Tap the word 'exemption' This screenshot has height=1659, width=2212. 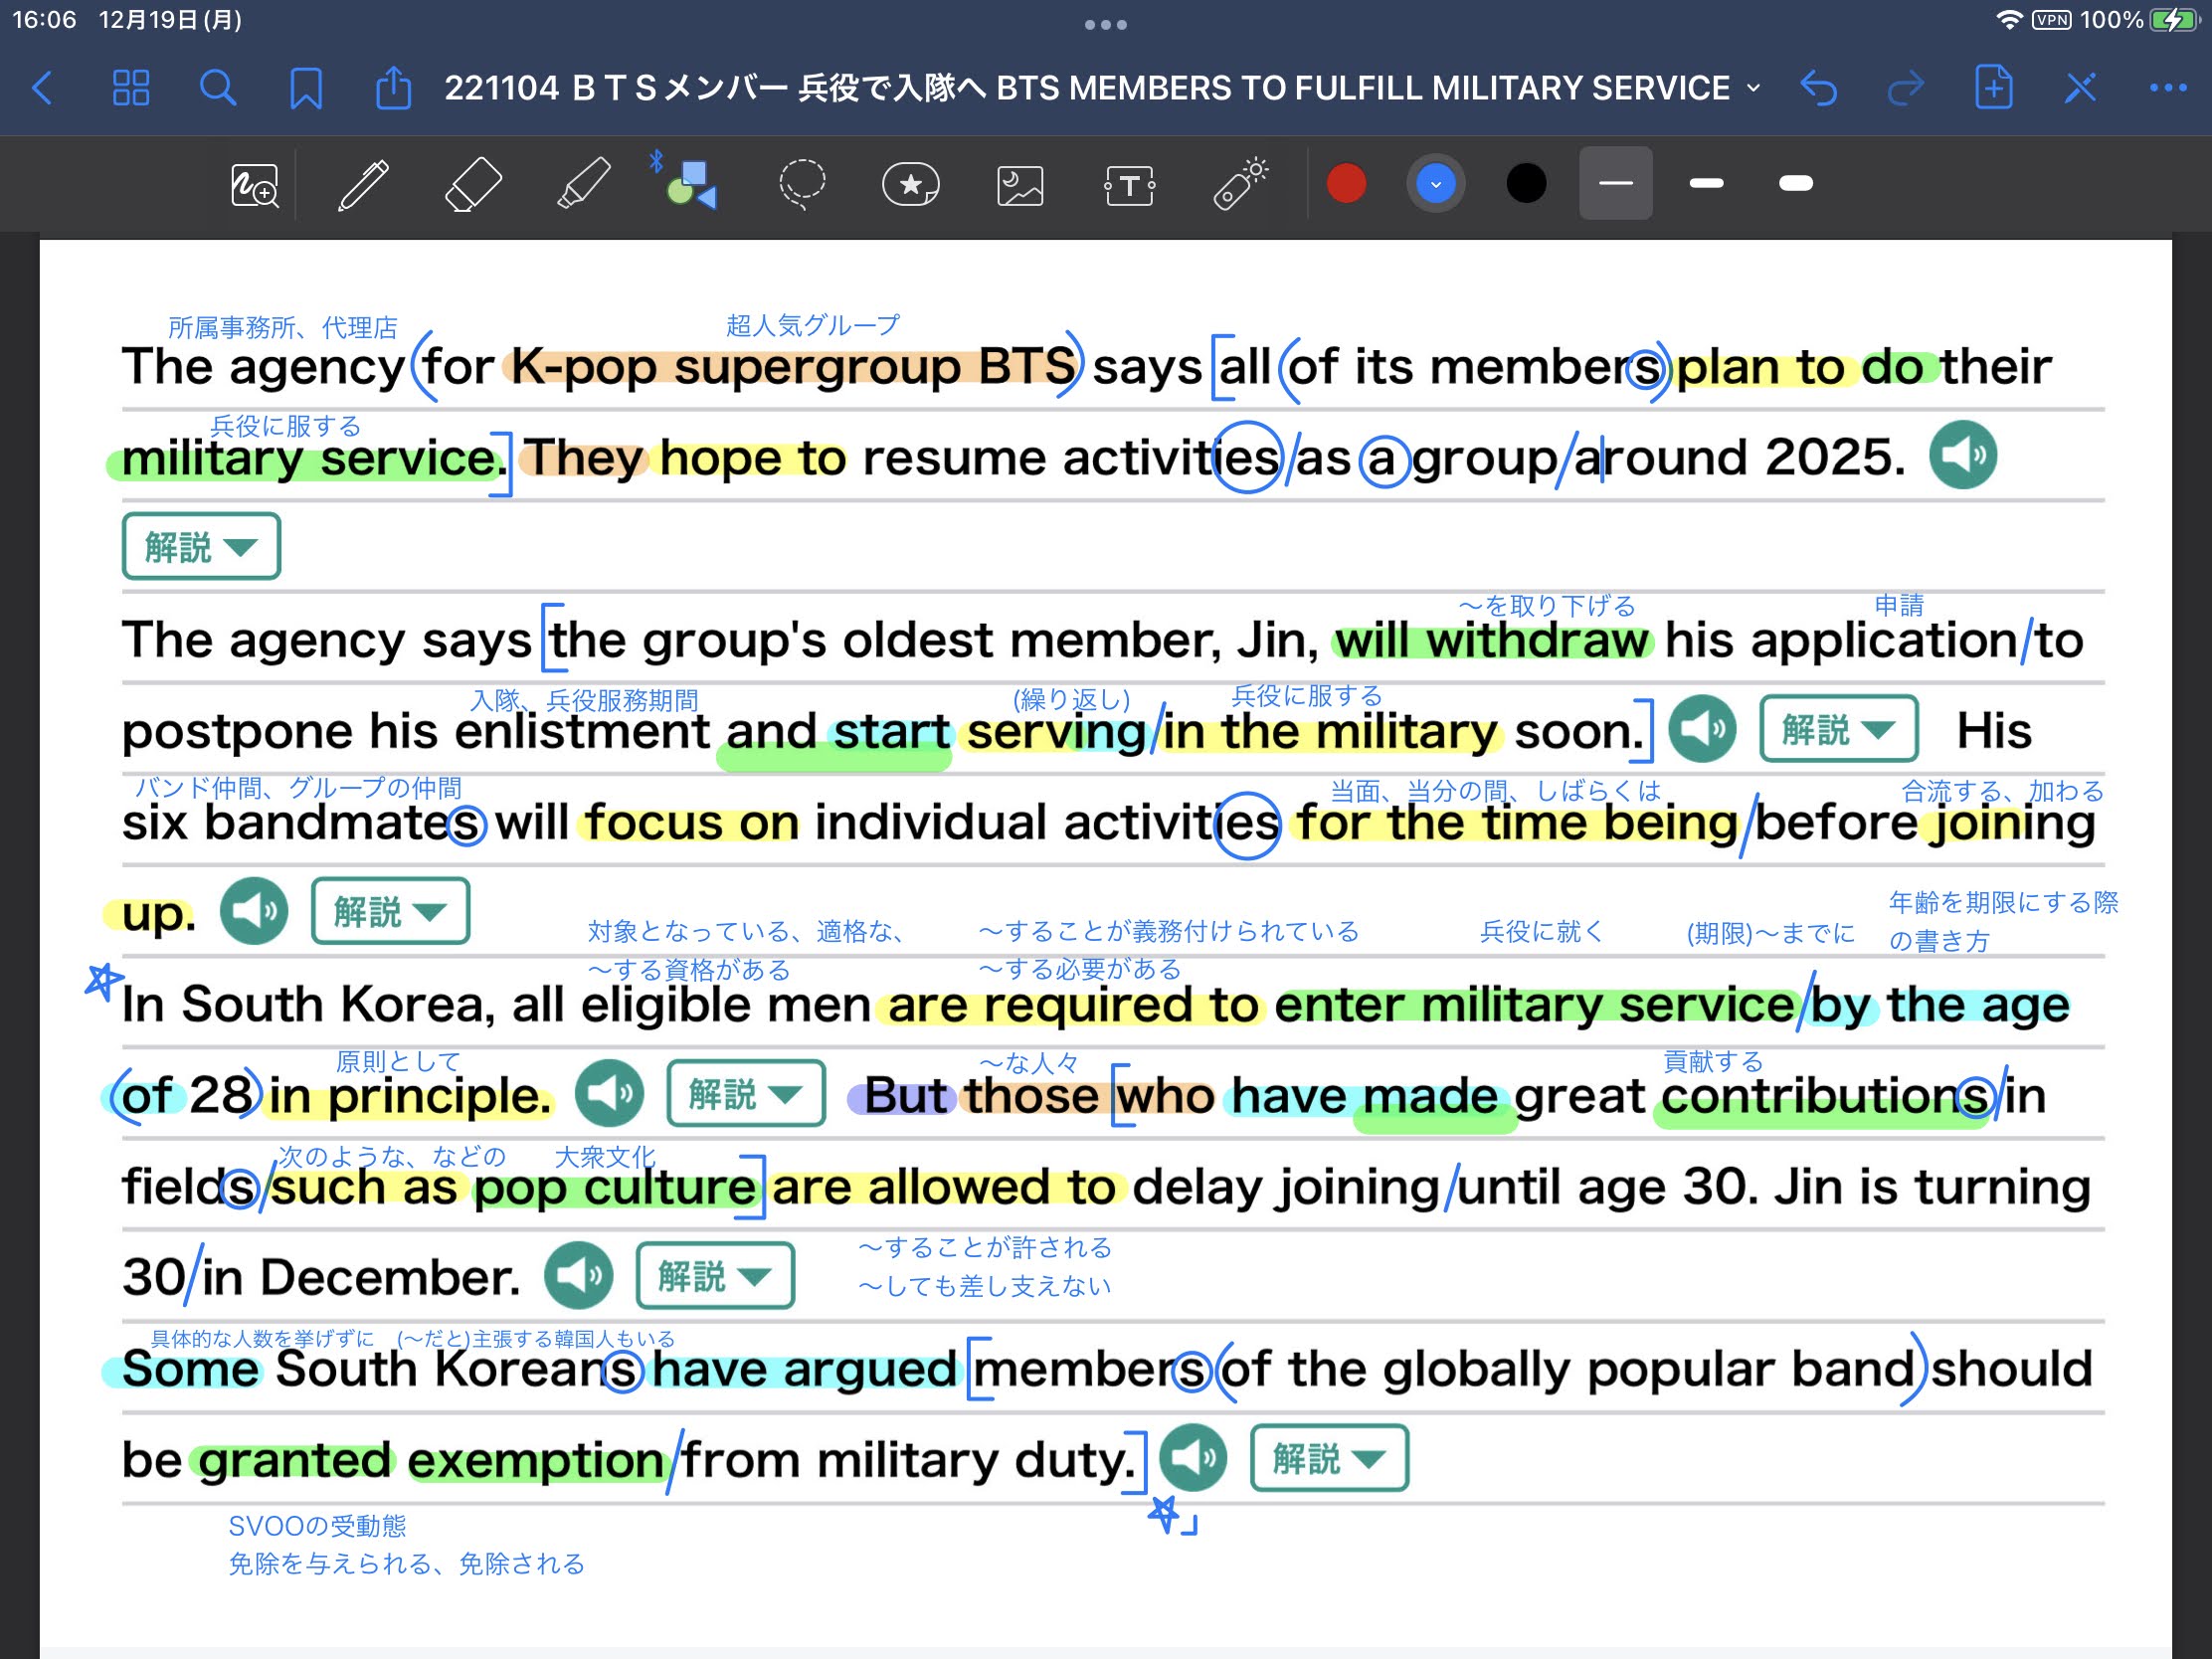click(x=536, y=1460)
